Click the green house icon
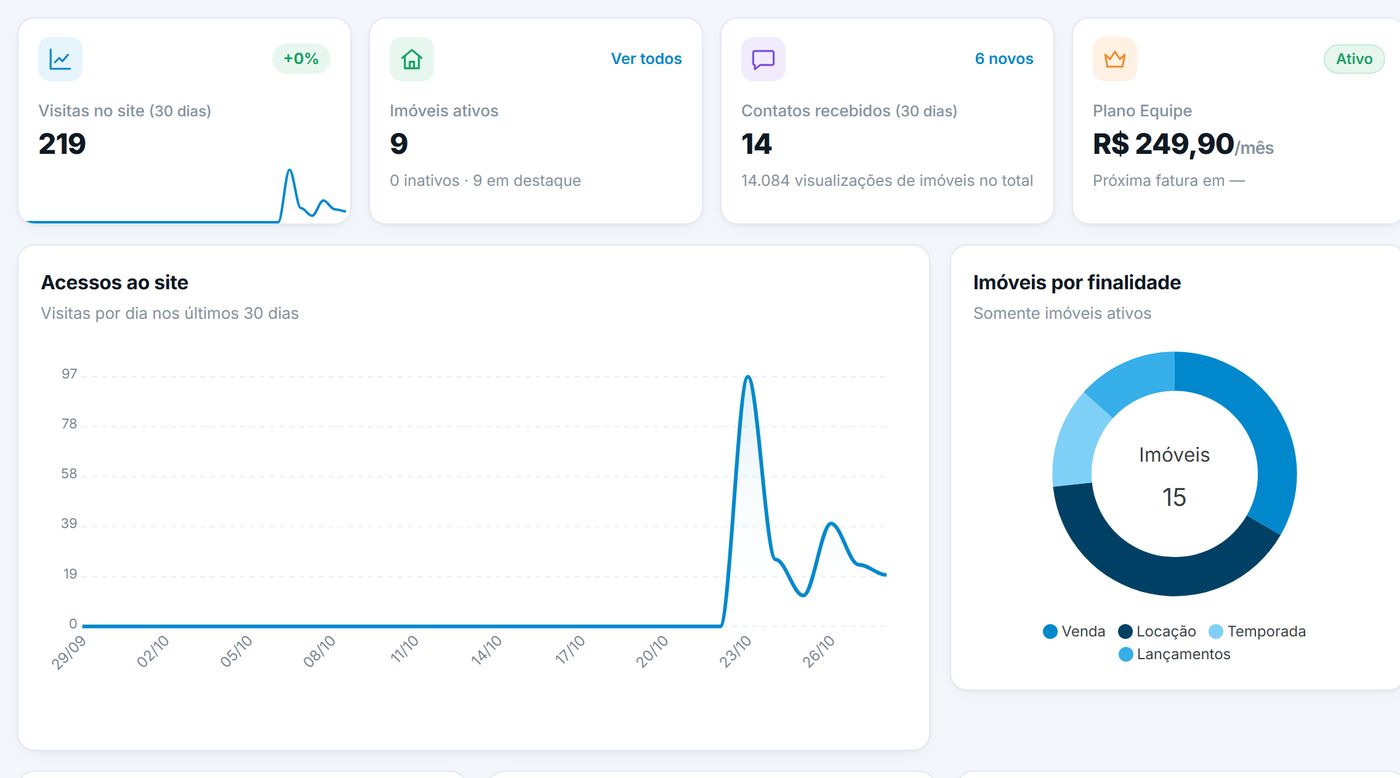 (x=412, y=59)
